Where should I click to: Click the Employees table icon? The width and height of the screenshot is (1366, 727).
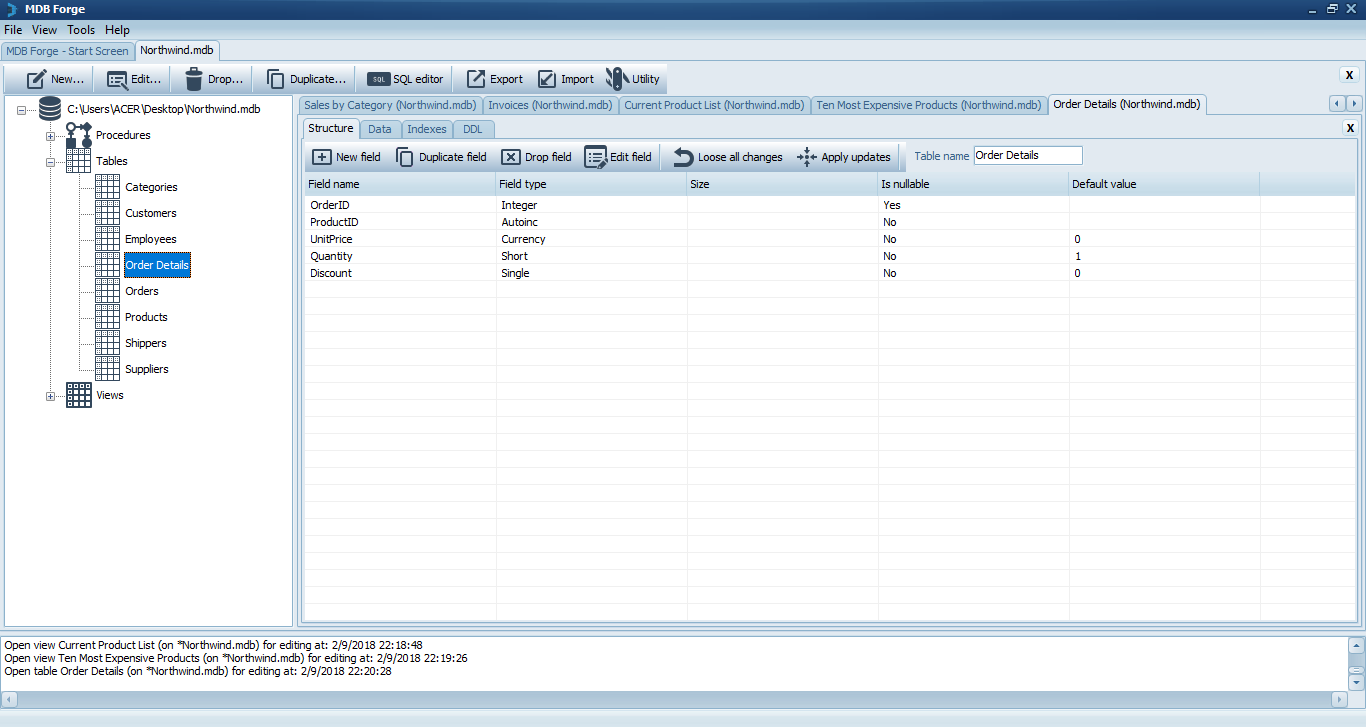pyautogui.click(x=108, y=239)
